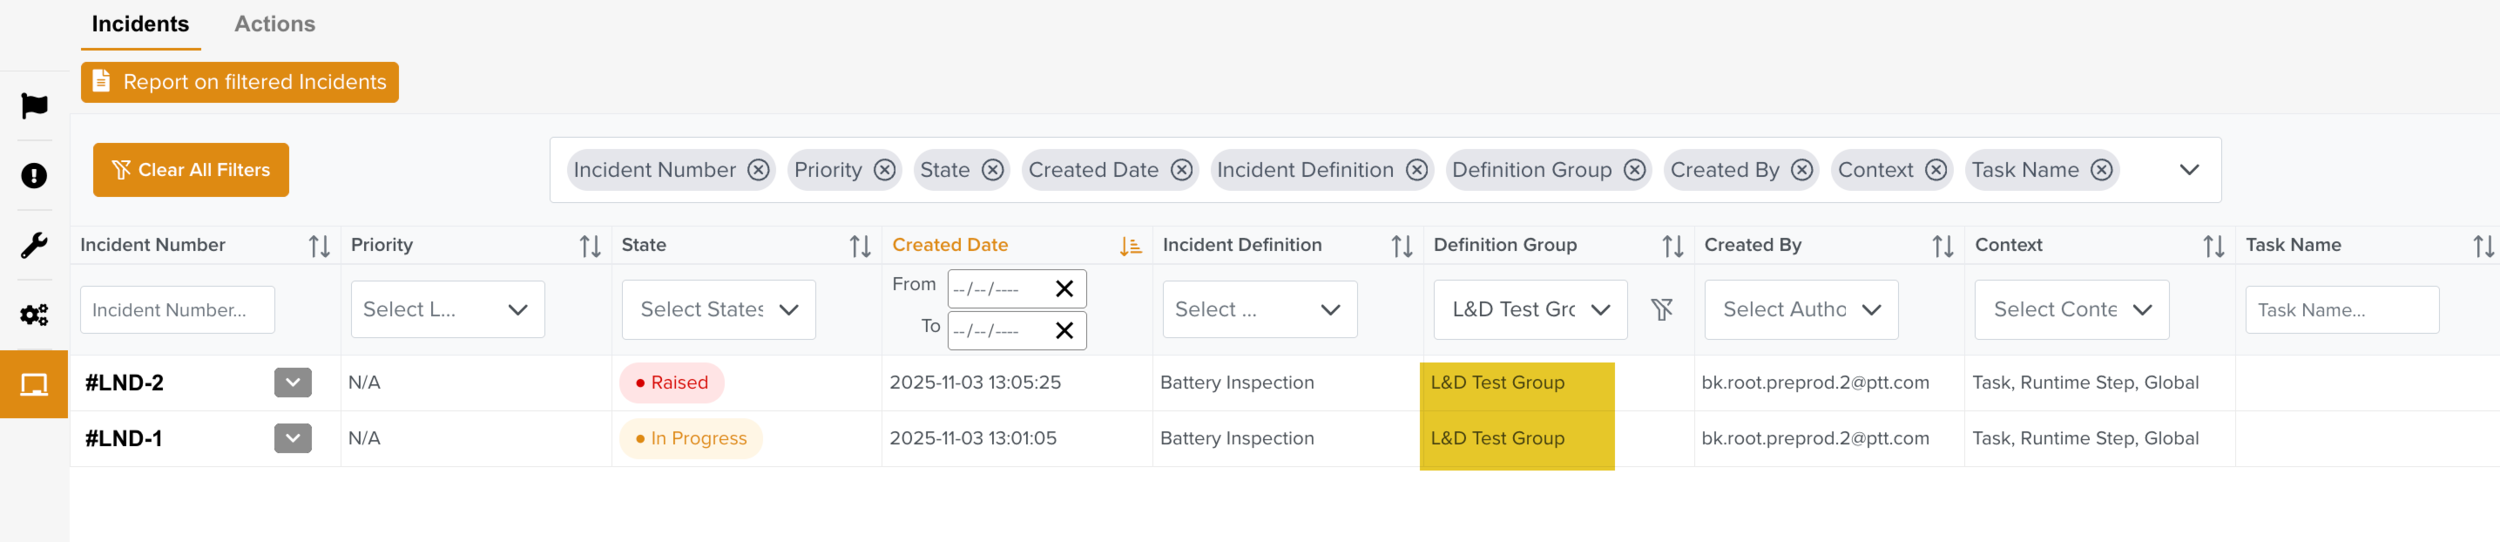This screenshot has height=542, width=2500.
Task: Click Report on filtered Incidents button
Action: point(240,82)
